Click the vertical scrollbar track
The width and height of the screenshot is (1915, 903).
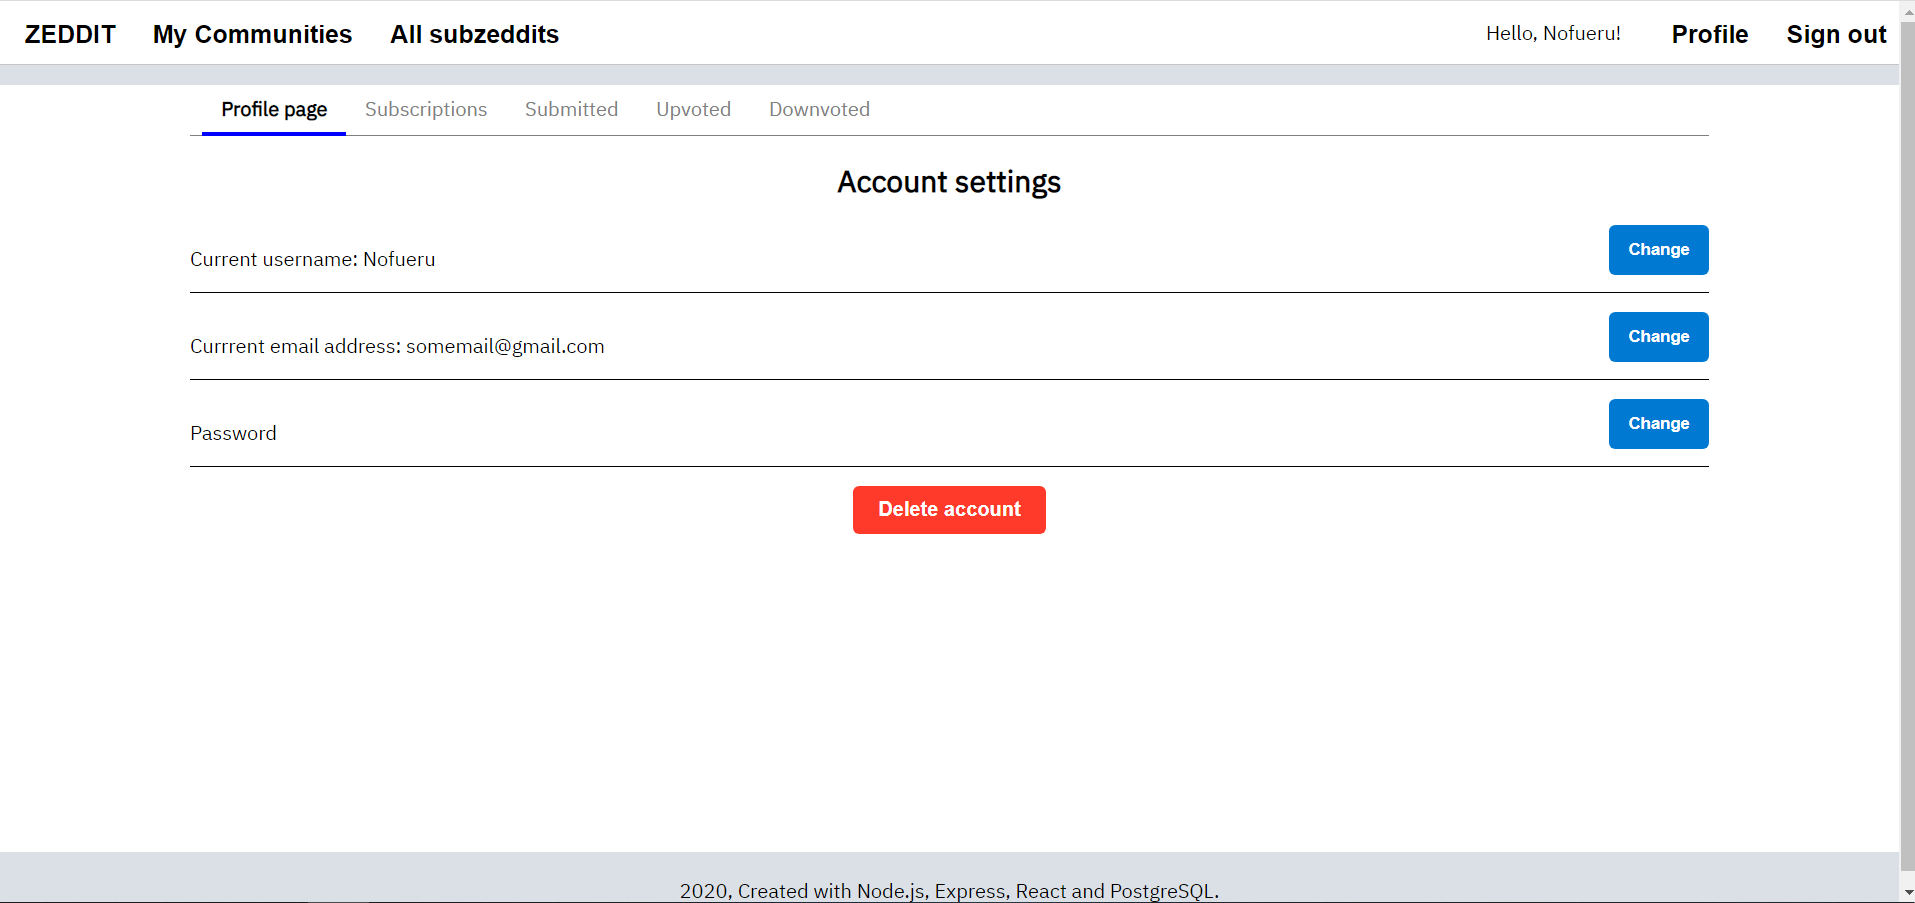coord(1907,450)
